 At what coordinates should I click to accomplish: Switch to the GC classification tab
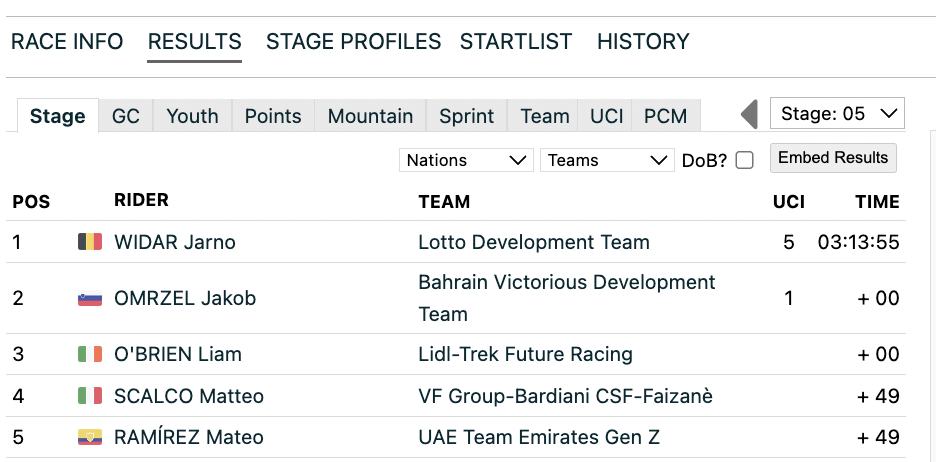point(125,116)
